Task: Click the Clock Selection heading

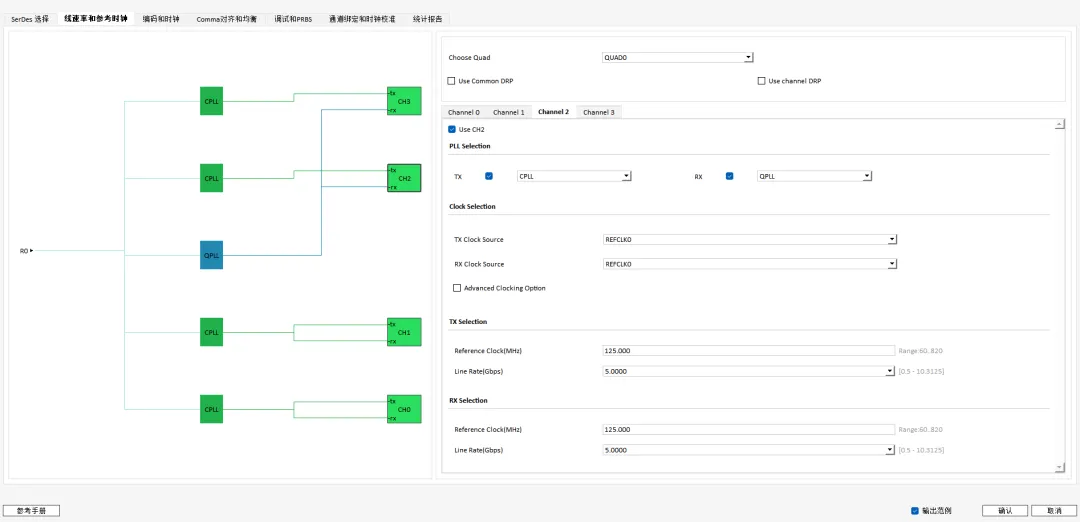Action: 472,207
